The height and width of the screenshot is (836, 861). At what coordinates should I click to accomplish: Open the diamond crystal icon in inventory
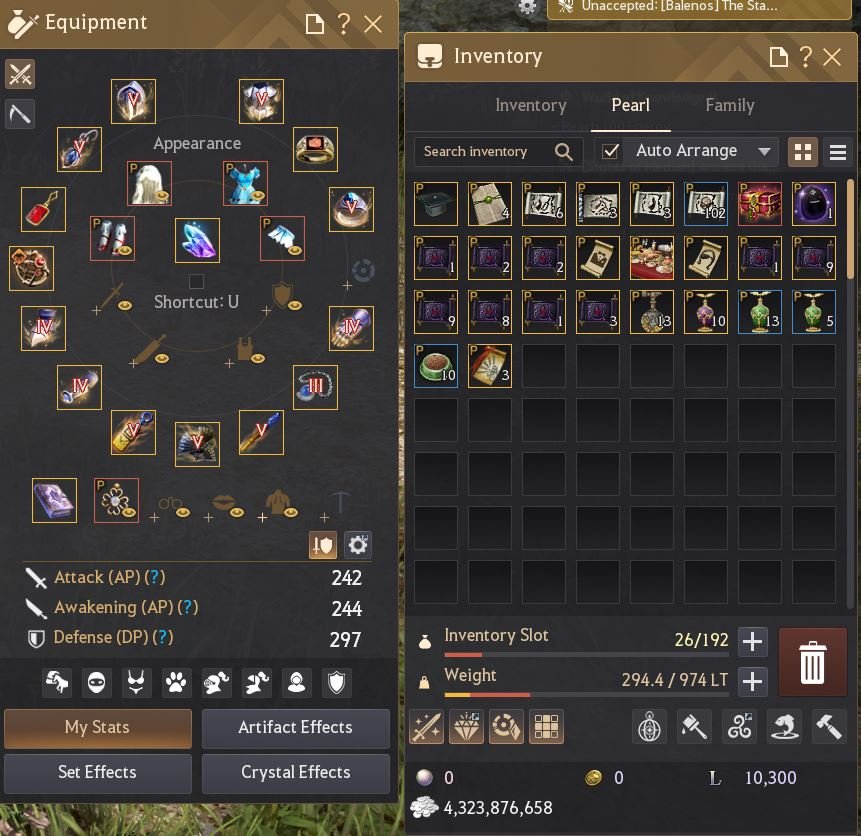point(466,727)
